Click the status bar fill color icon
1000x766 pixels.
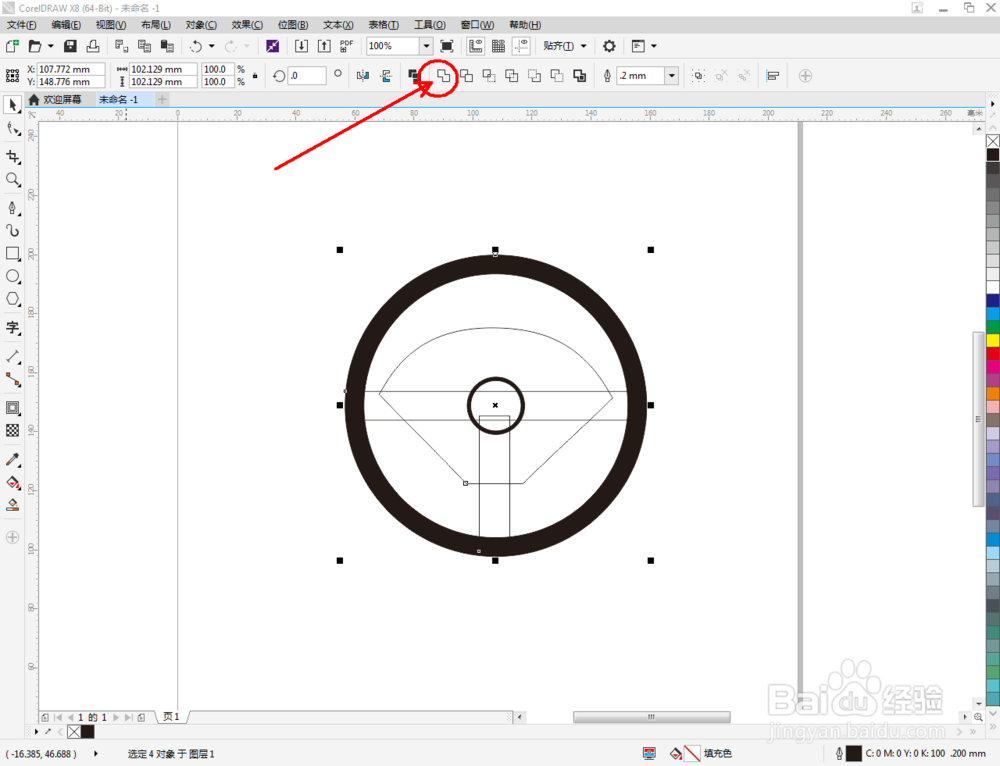[x=676, y=754]
